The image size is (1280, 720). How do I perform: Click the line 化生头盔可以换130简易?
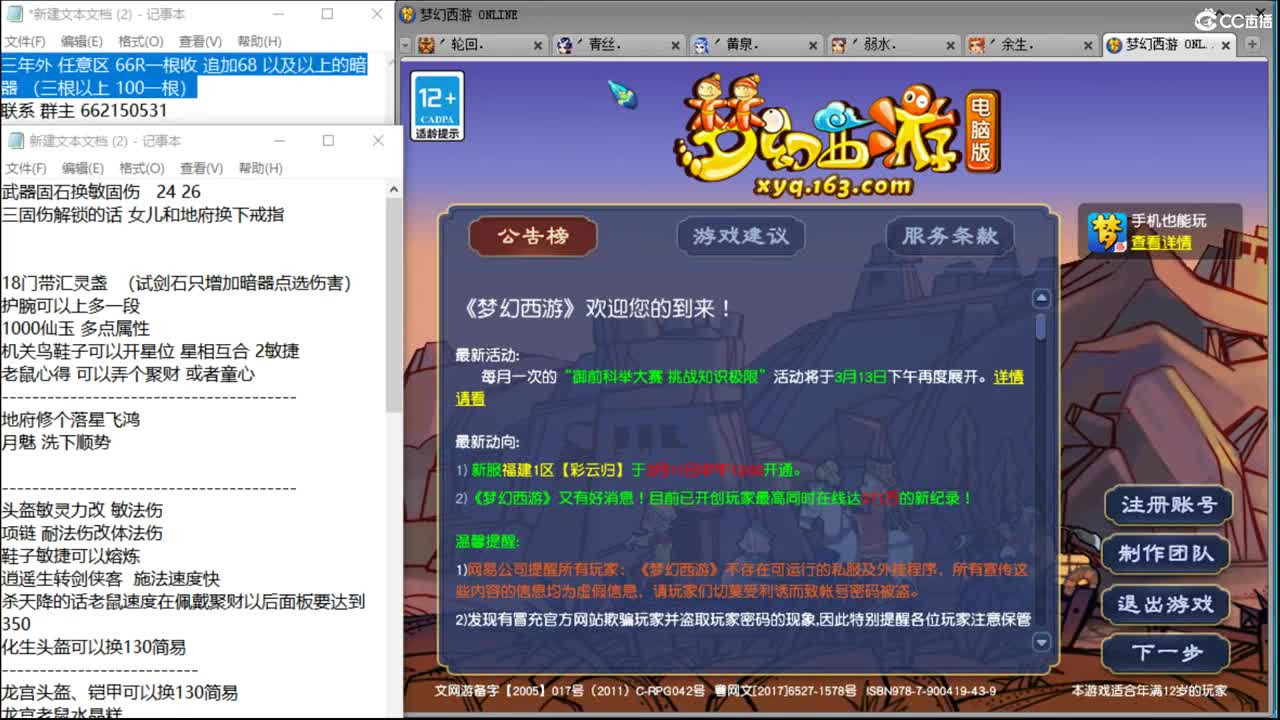click(x=94, y=647)
